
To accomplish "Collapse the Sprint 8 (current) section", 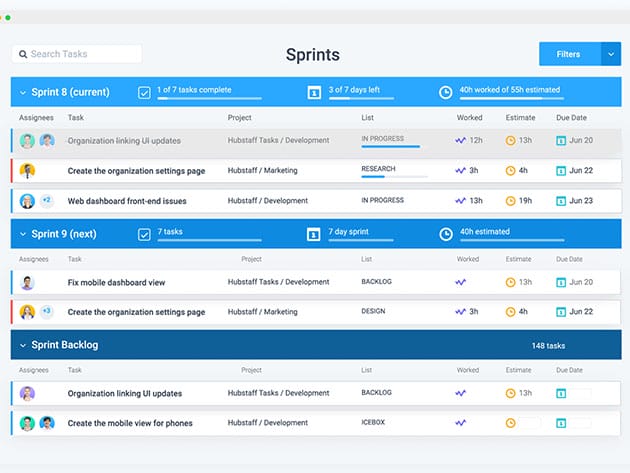I will pos(23,92).
